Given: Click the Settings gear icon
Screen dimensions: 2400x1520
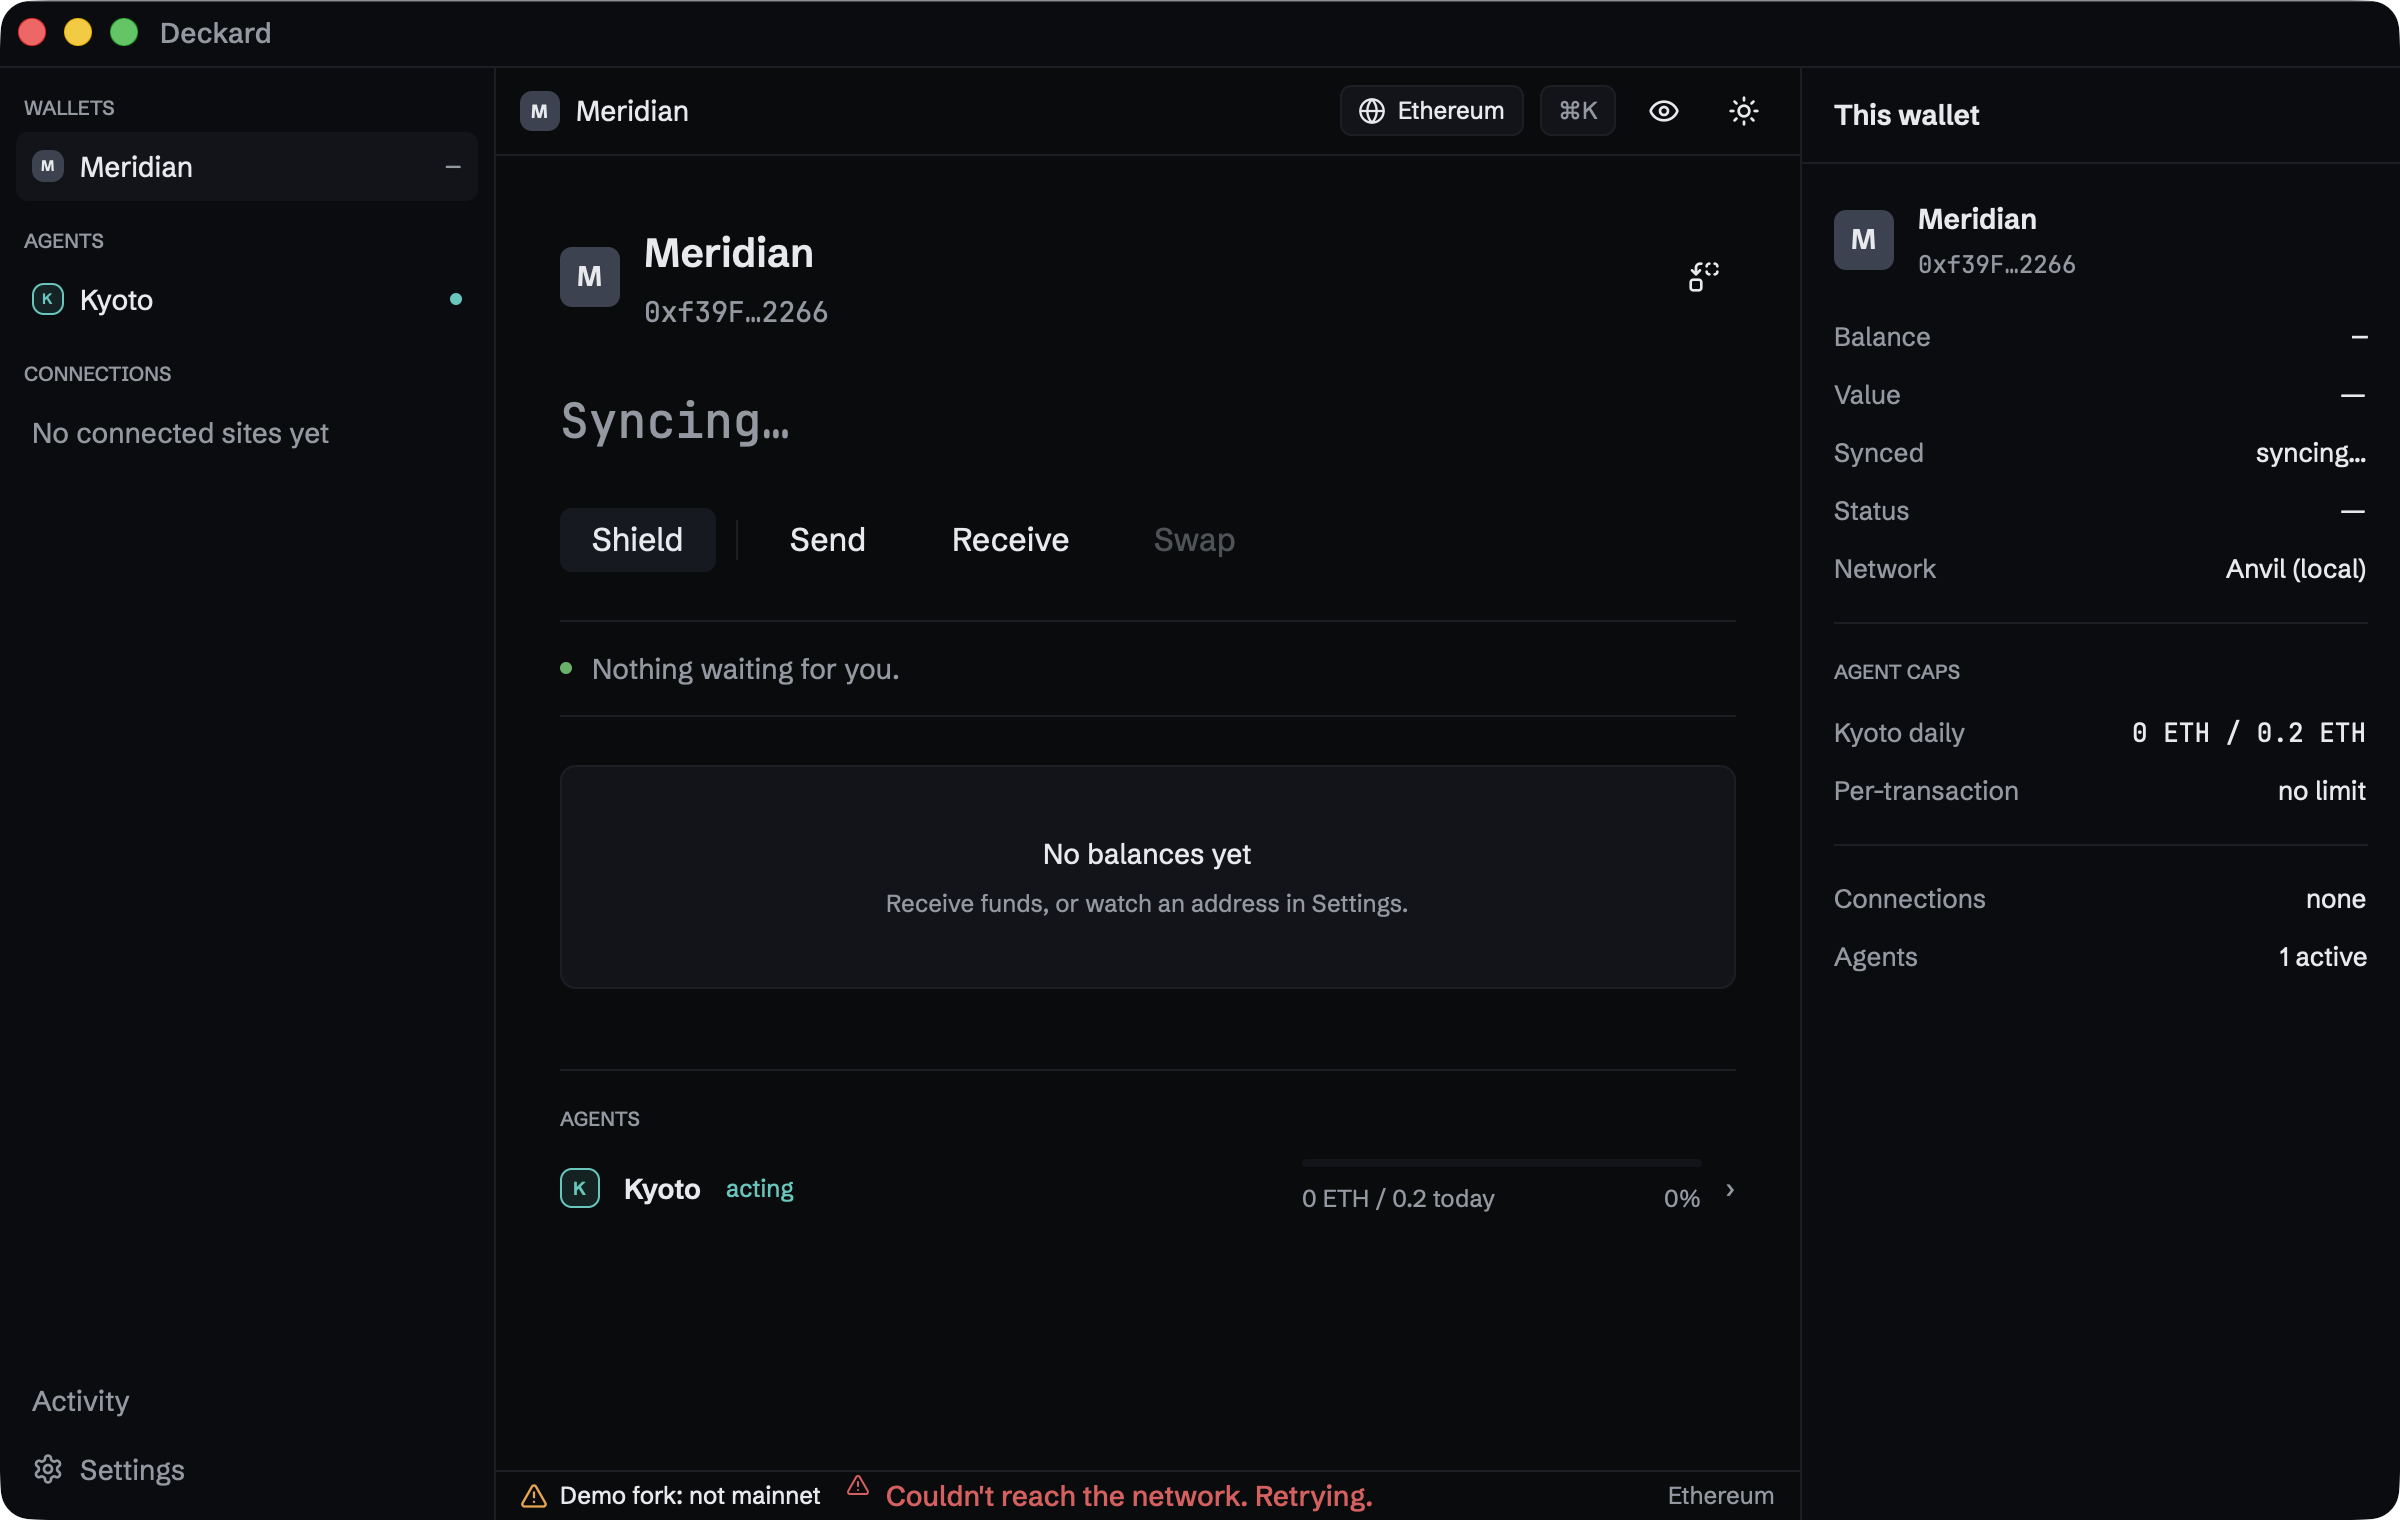Looking at the screenshot, I should [x=48, y=1469].
